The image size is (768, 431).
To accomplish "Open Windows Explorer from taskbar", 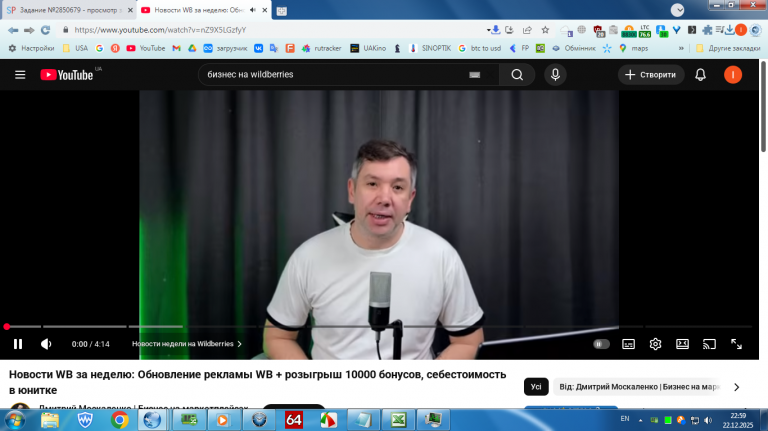I will (49, 420).
